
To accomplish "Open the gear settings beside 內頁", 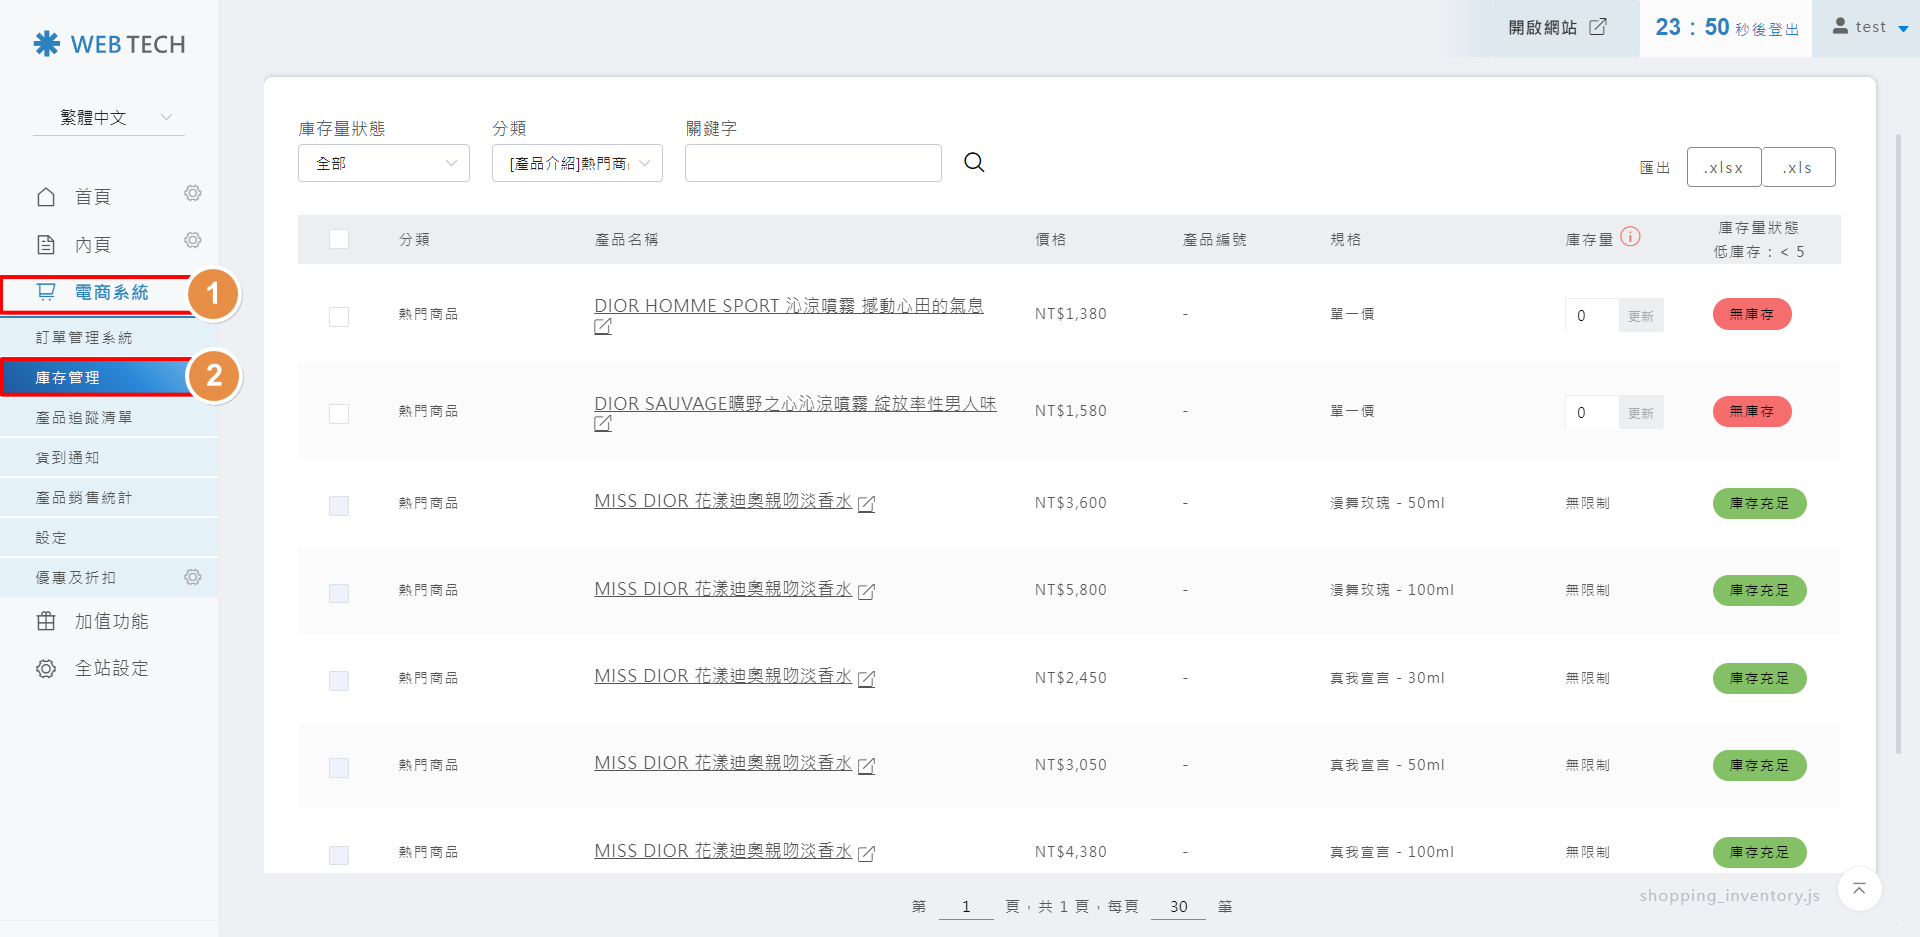I will tap(193, 240).
